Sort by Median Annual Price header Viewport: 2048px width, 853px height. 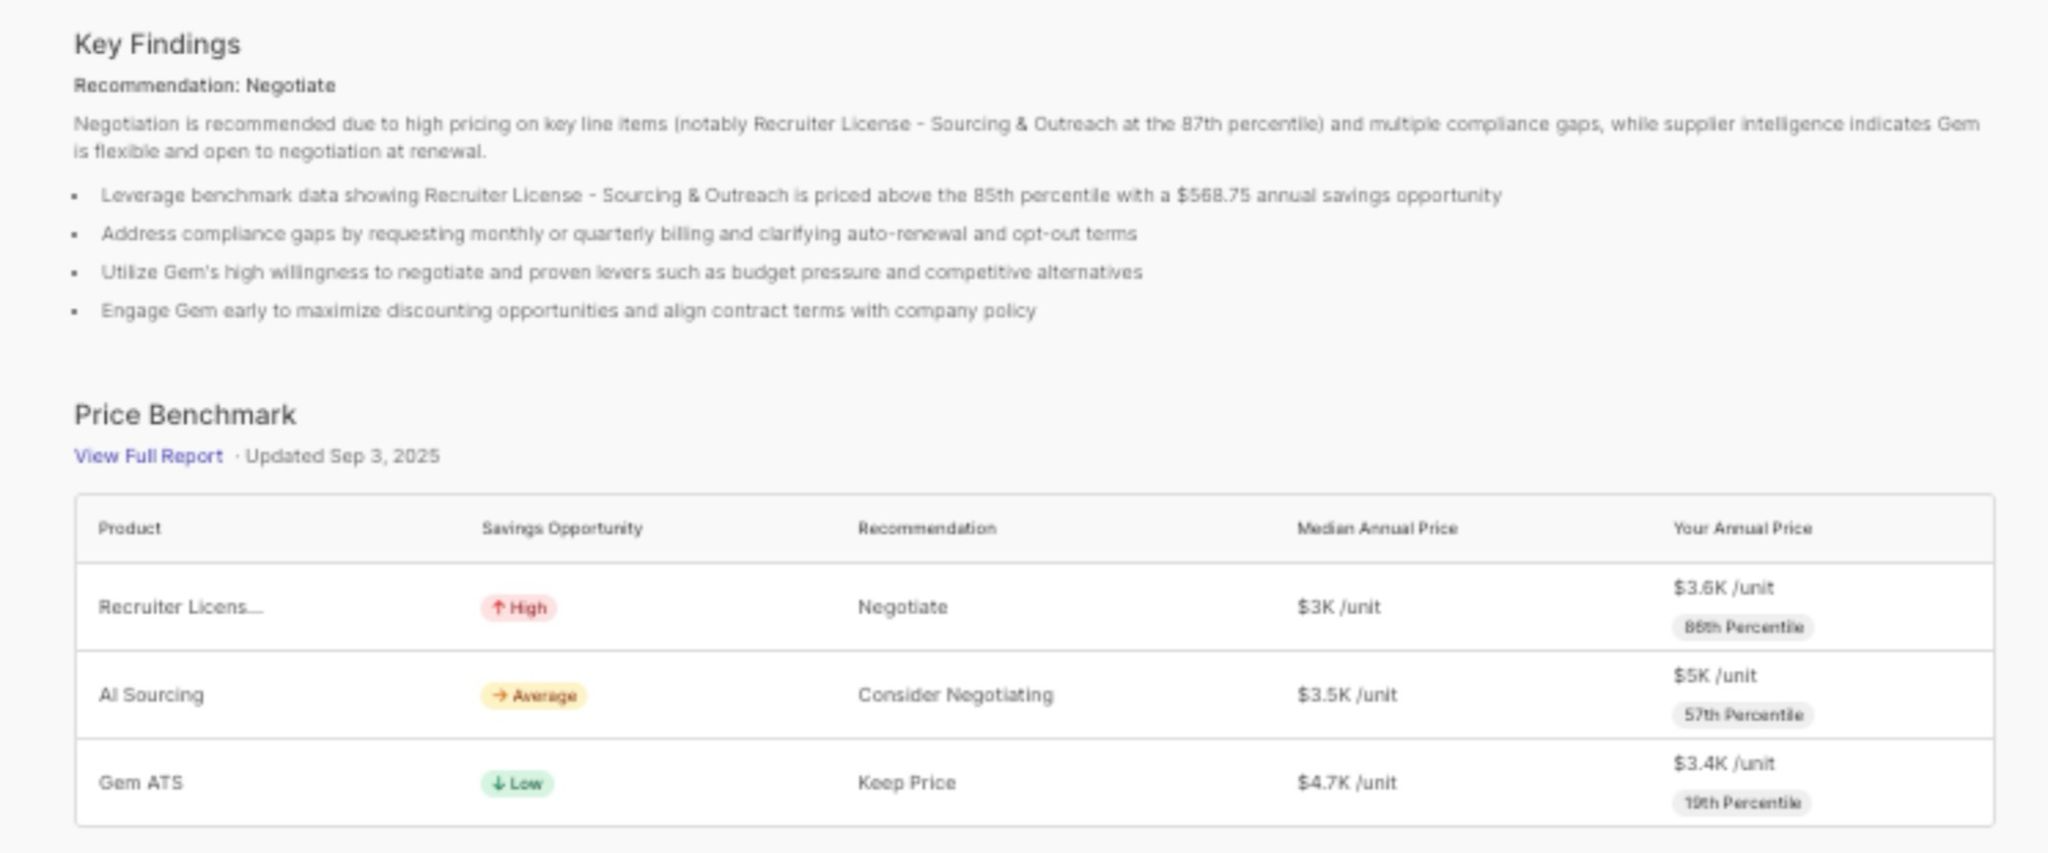coord(1377,528)
